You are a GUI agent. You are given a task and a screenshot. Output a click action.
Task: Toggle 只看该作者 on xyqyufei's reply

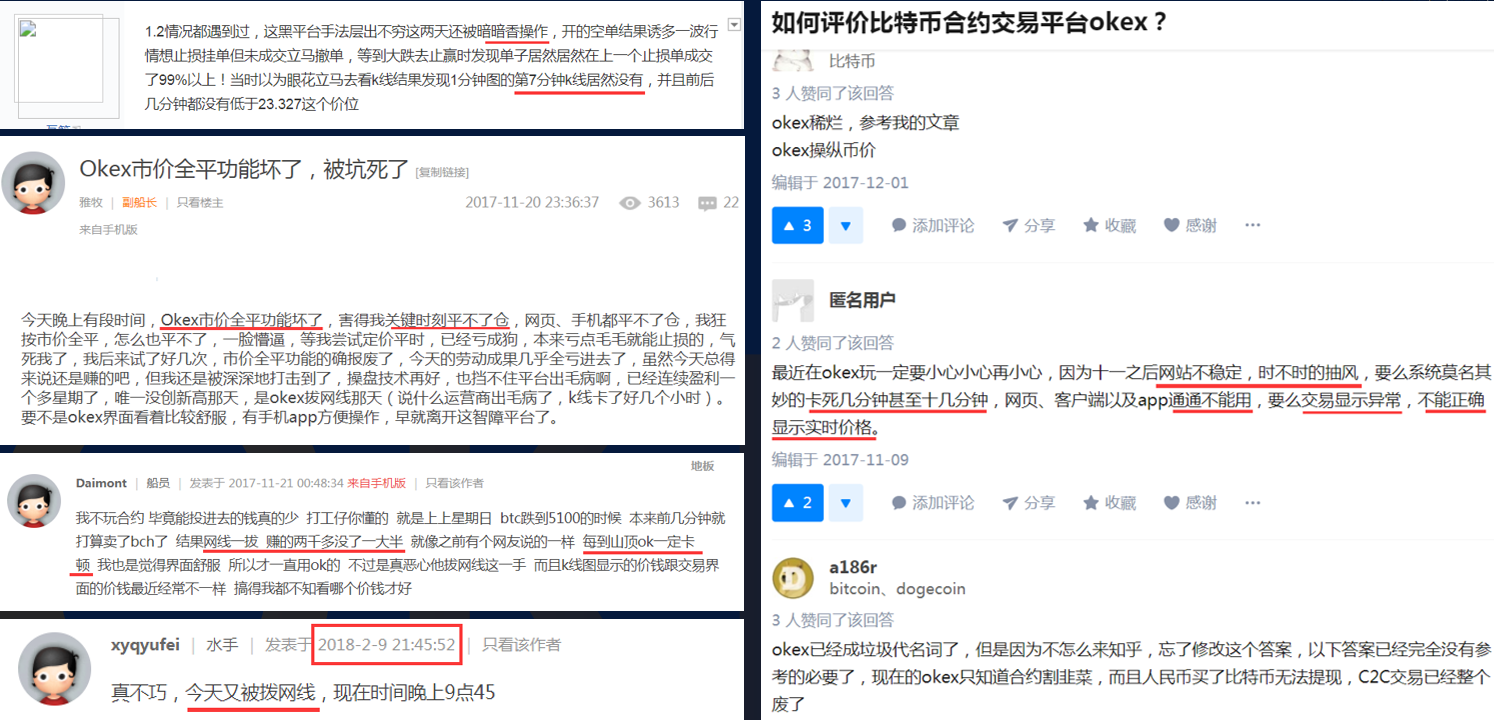pos(521,645)
